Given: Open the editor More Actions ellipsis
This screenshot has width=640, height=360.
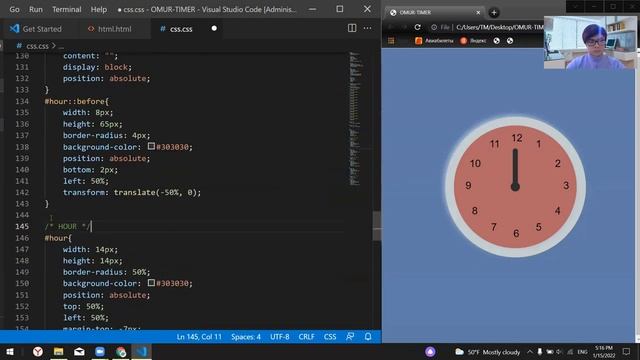Looking at the screenshot, I should [x=367, y=28].
